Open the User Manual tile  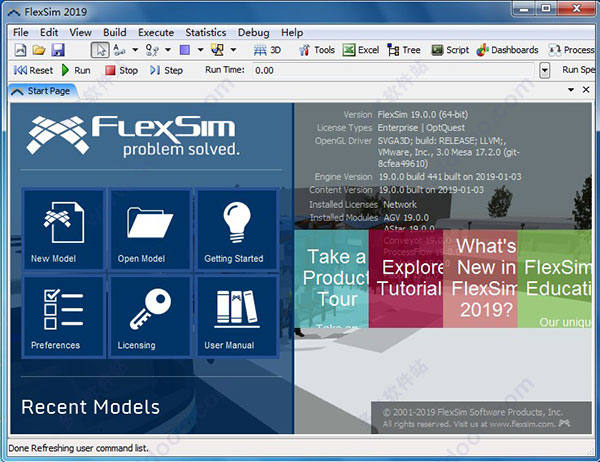pyautogui.click(x=237, y=317)
